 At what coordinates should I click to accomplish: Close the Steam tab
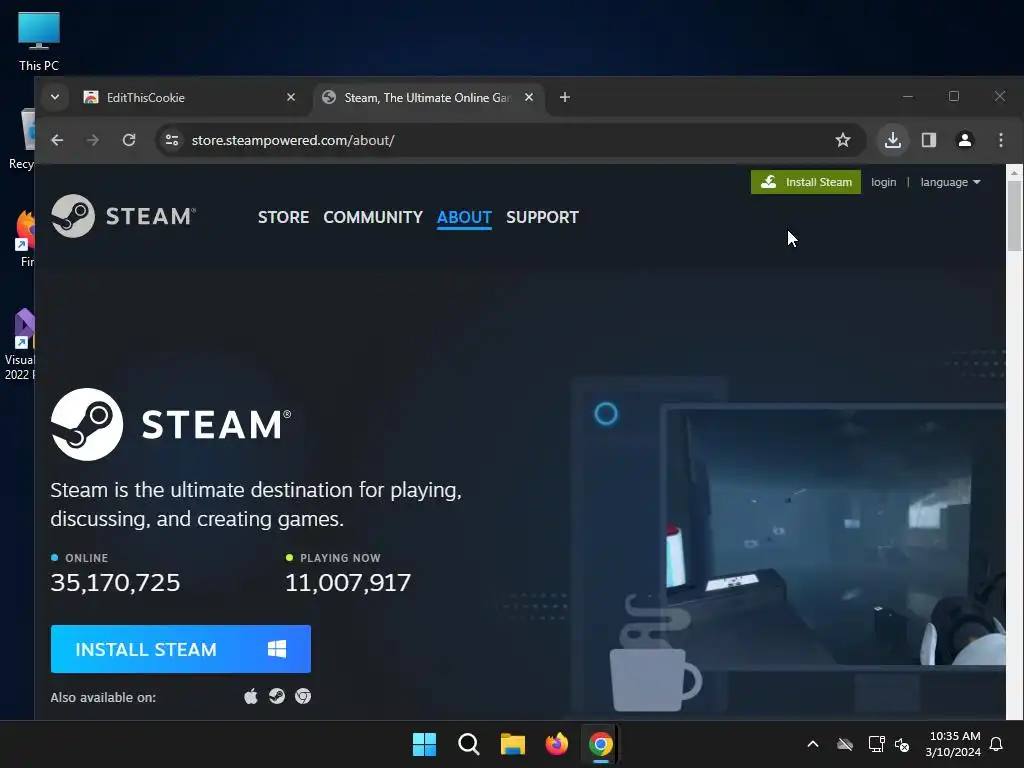(x=529, y=97)
